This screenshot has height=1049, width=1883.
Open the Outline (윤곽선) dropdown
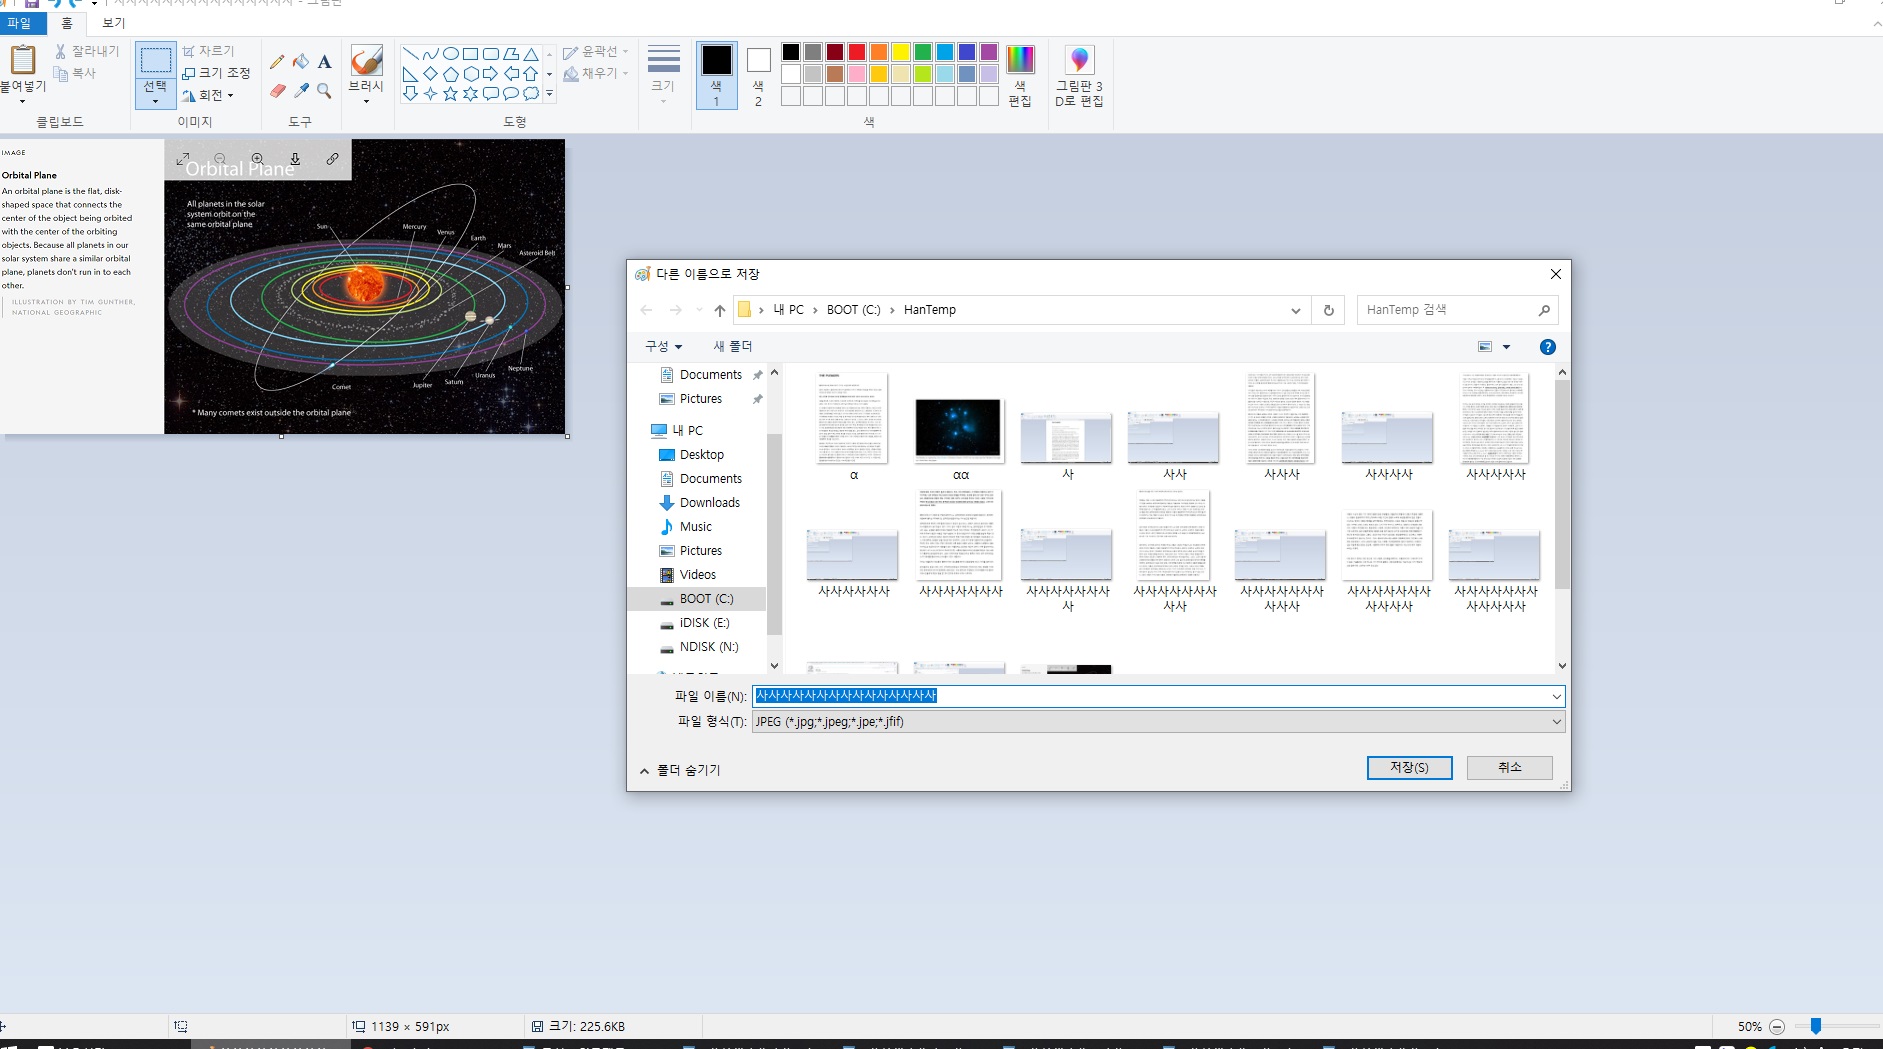tap(596, 51)
